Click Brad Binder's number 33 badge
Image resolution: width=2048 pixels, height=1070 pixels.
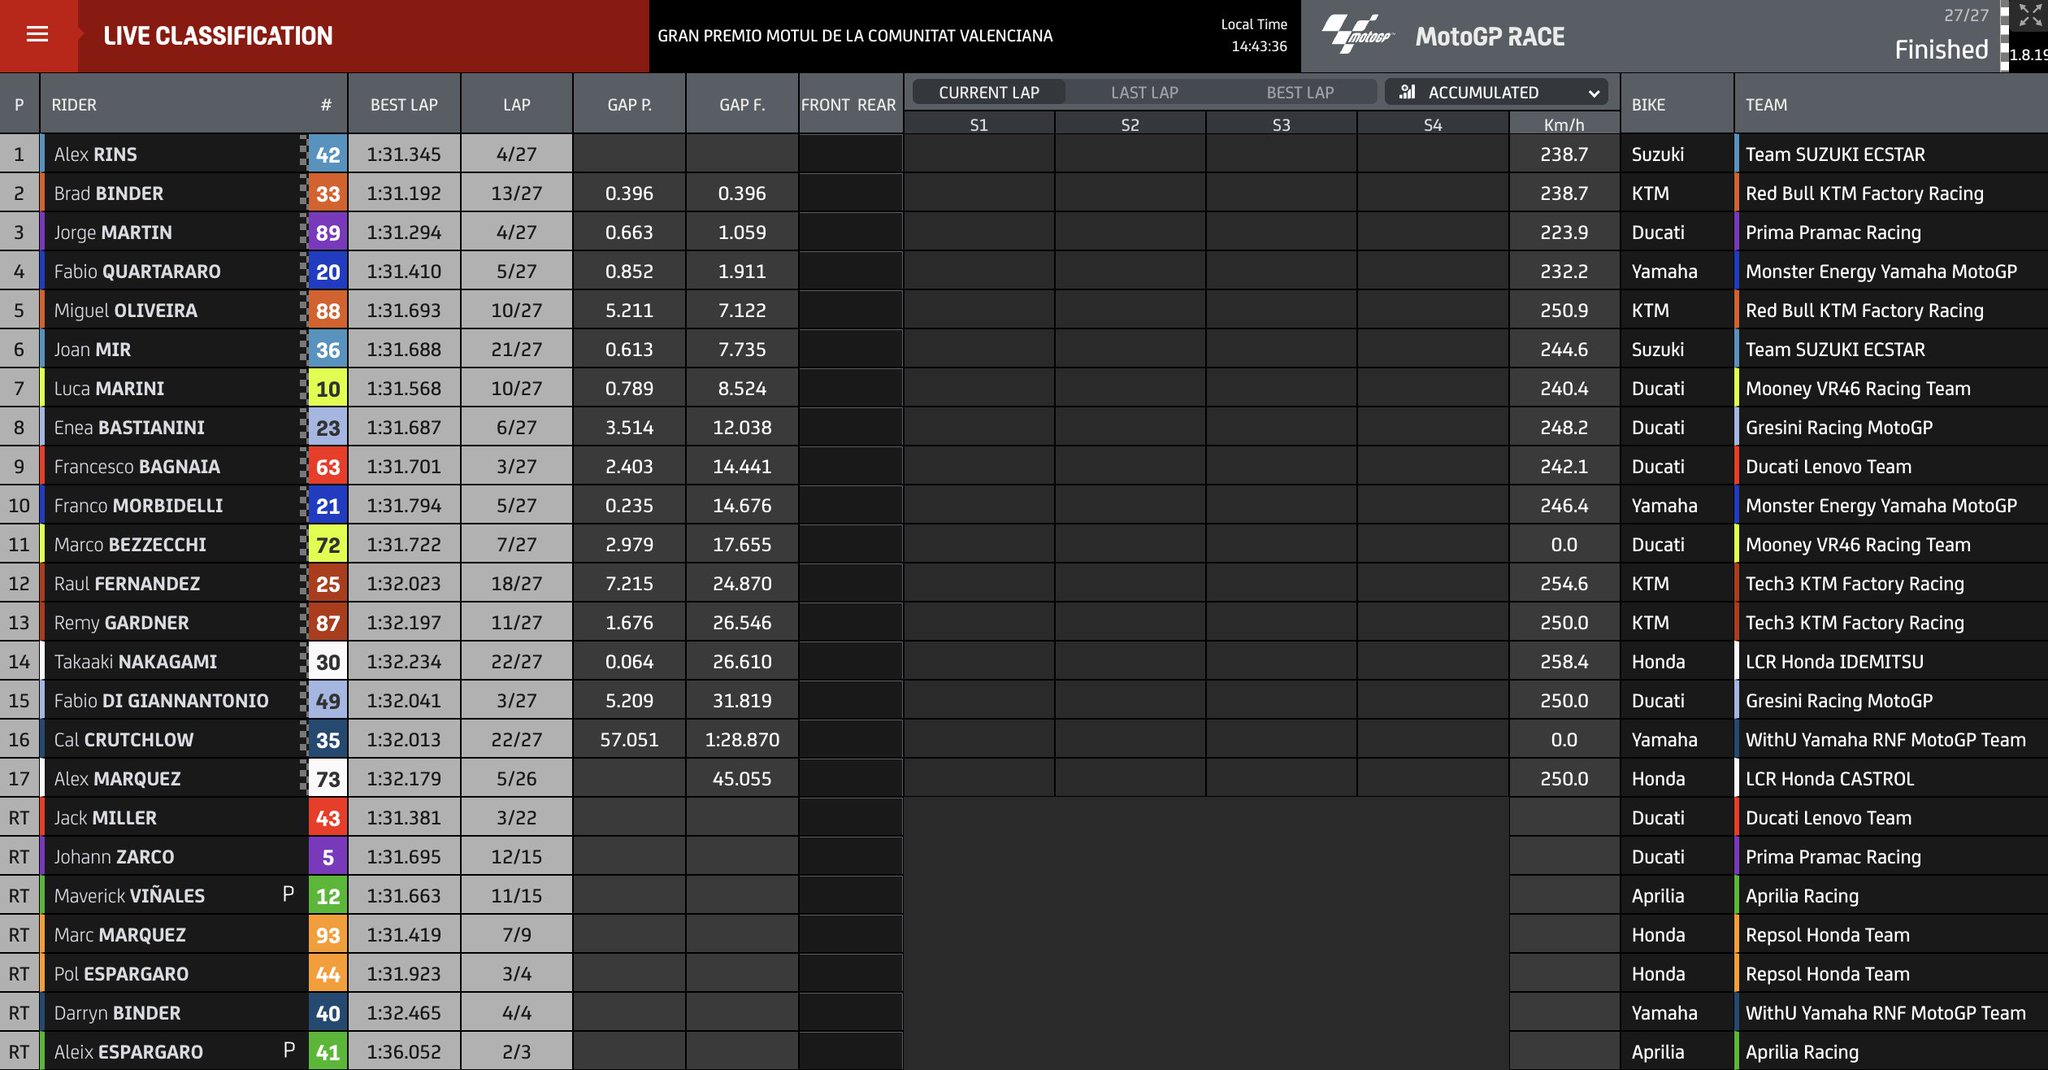pyautogui.click(x=327, y=194)
